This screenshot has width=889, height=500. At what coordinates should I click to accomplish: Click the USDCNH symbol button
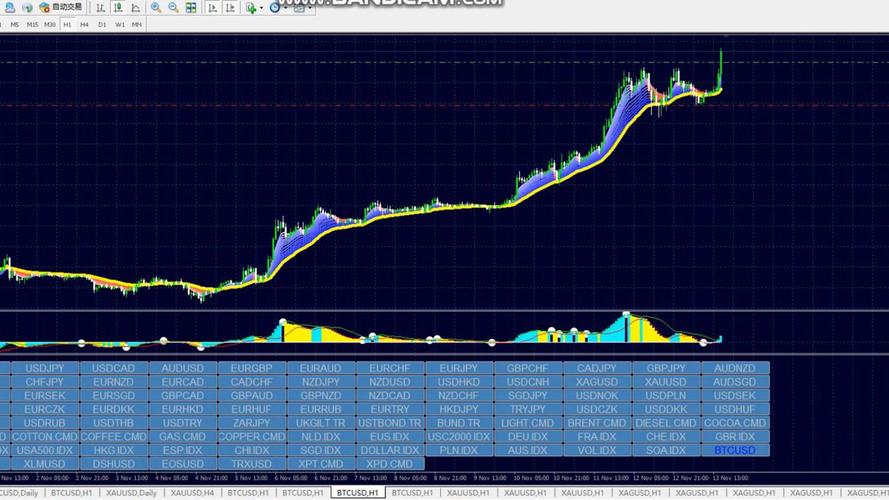click(528, 382)
